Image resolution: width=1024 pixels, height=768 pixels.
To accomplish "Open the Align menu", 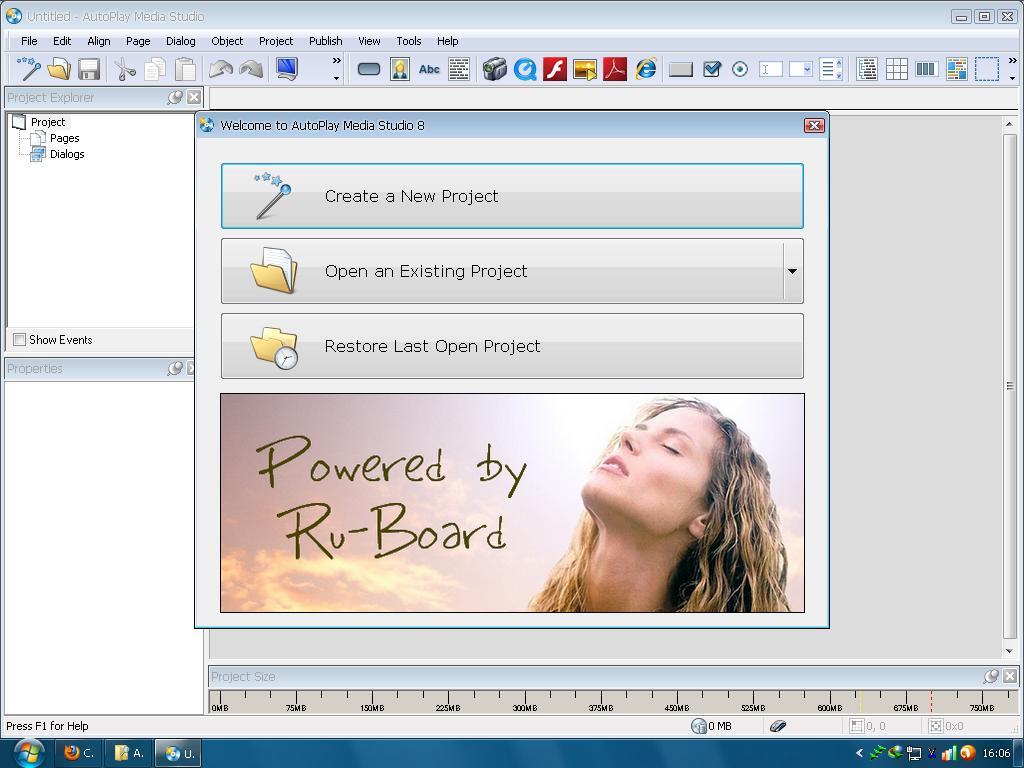I will pos(99,40).
